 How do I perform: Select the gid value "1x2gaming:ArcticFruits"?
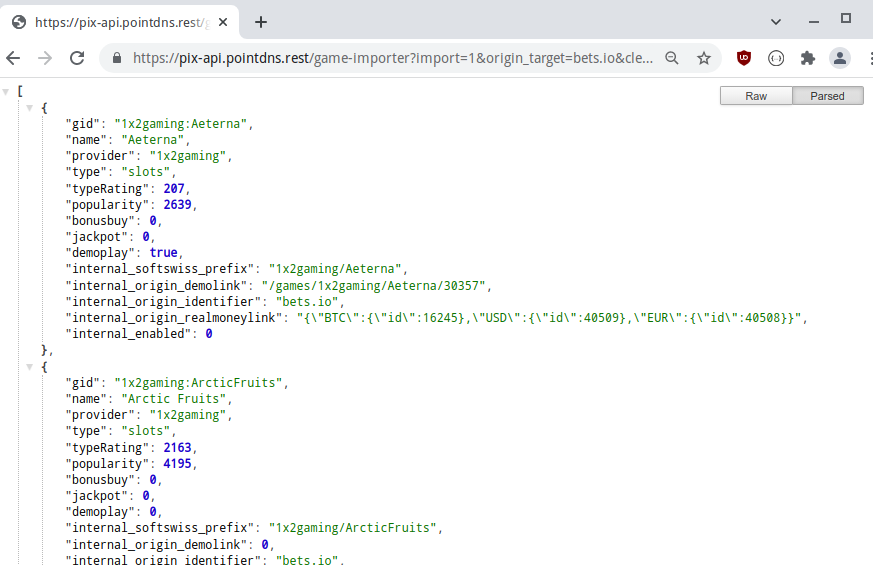point(198,383)
